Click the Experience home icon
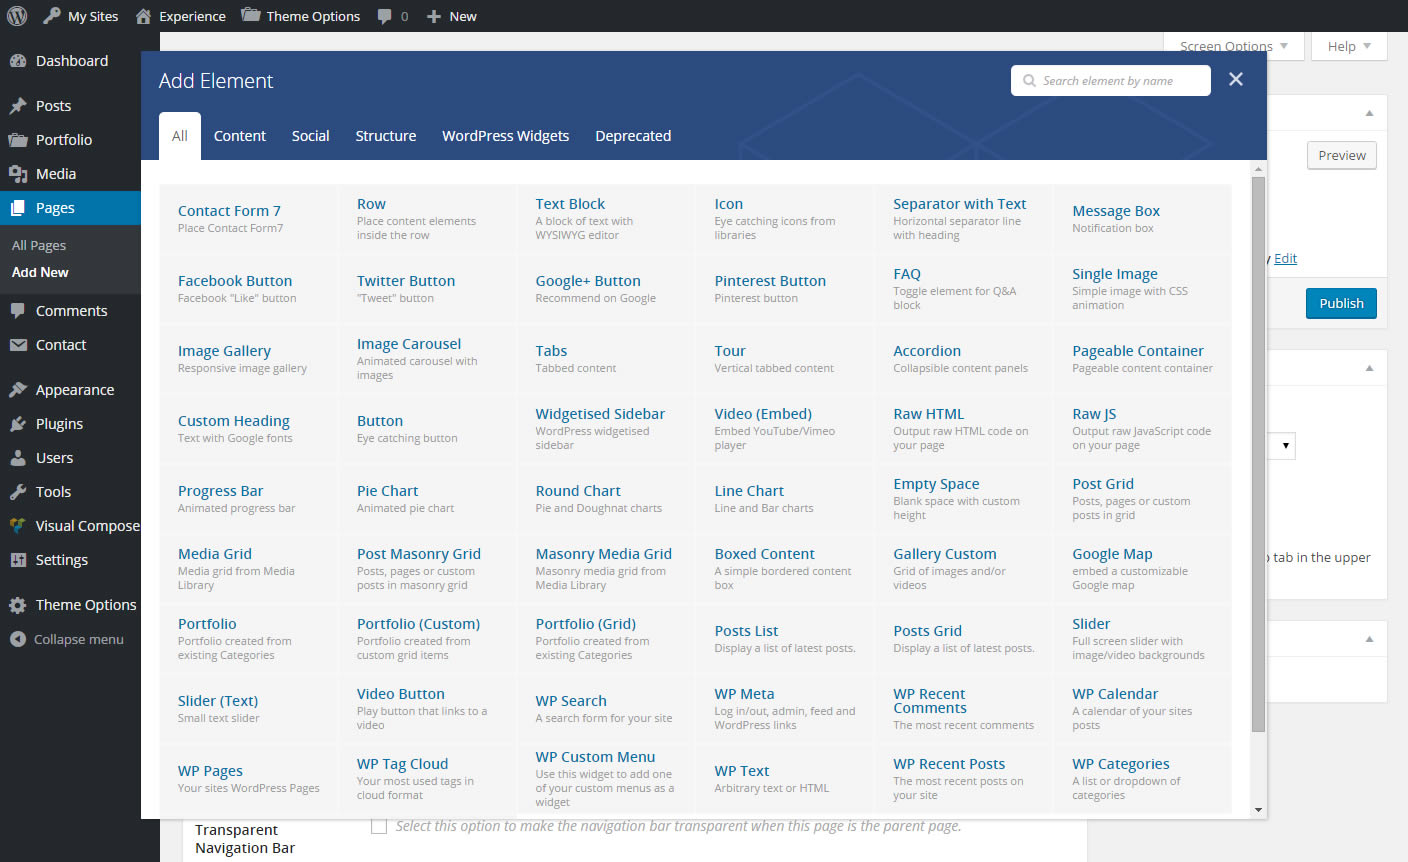 point(144,16)
